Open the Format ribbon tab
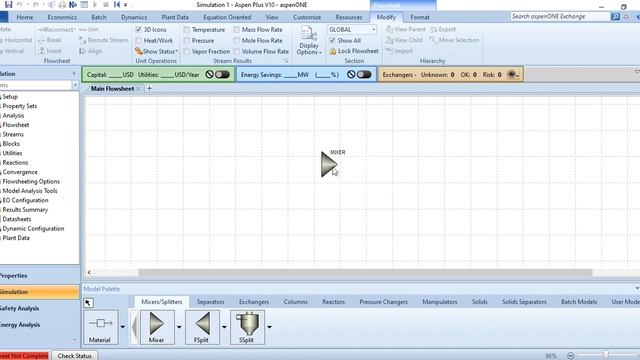640x360 pixels. coord(420,17)
